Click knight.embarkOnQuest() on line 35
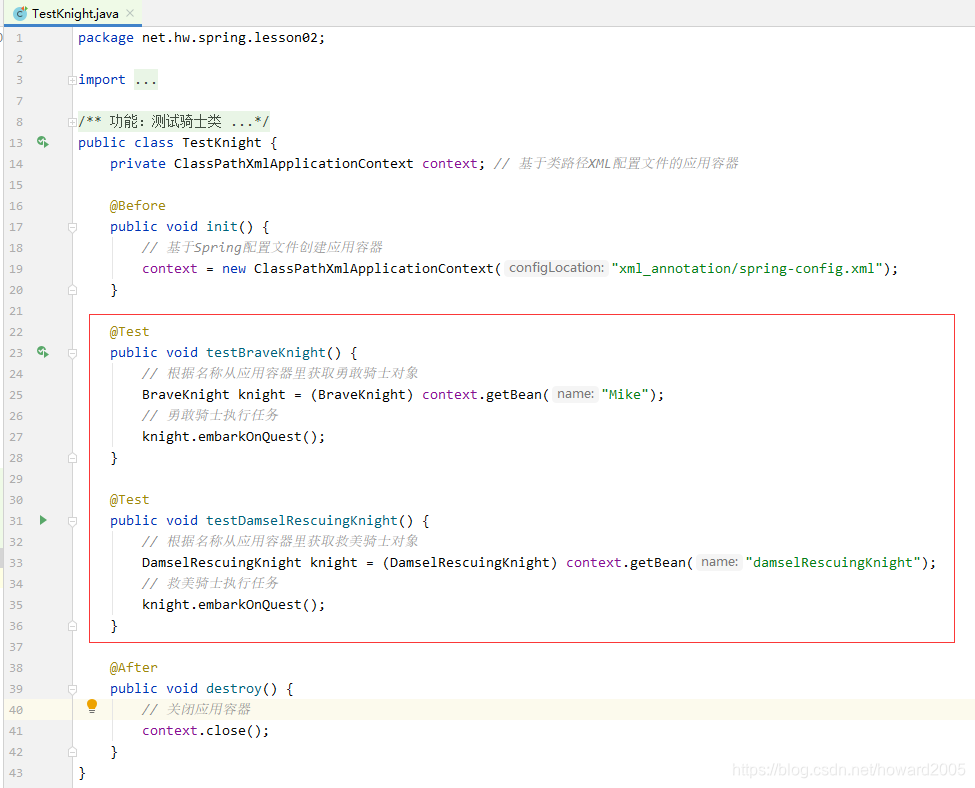The image size is (975, 788). click(233, 605)
